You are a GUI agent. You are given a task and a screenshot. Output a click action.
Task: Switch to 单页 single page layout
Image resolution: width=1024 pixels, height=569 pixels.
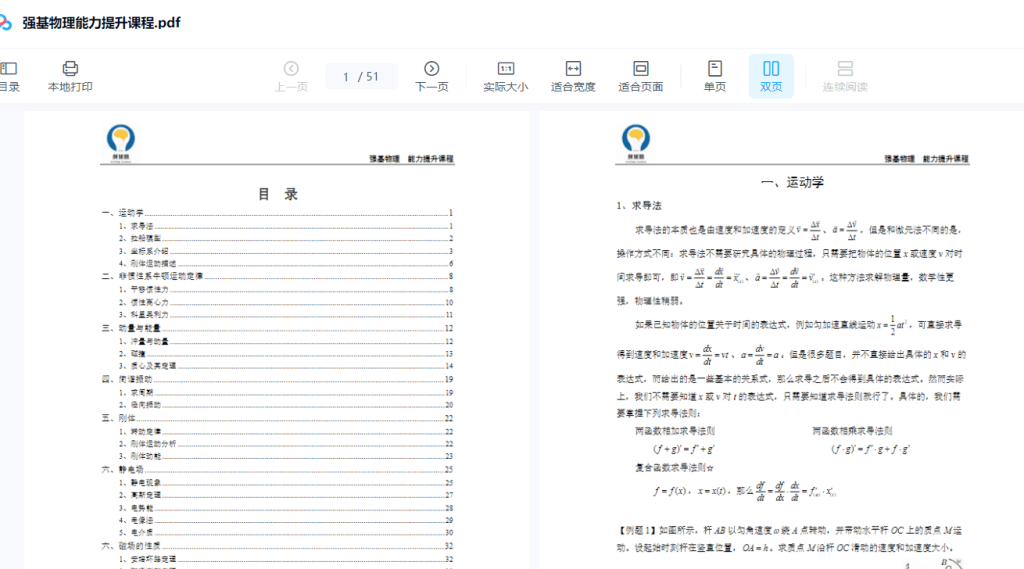(714, 76)
